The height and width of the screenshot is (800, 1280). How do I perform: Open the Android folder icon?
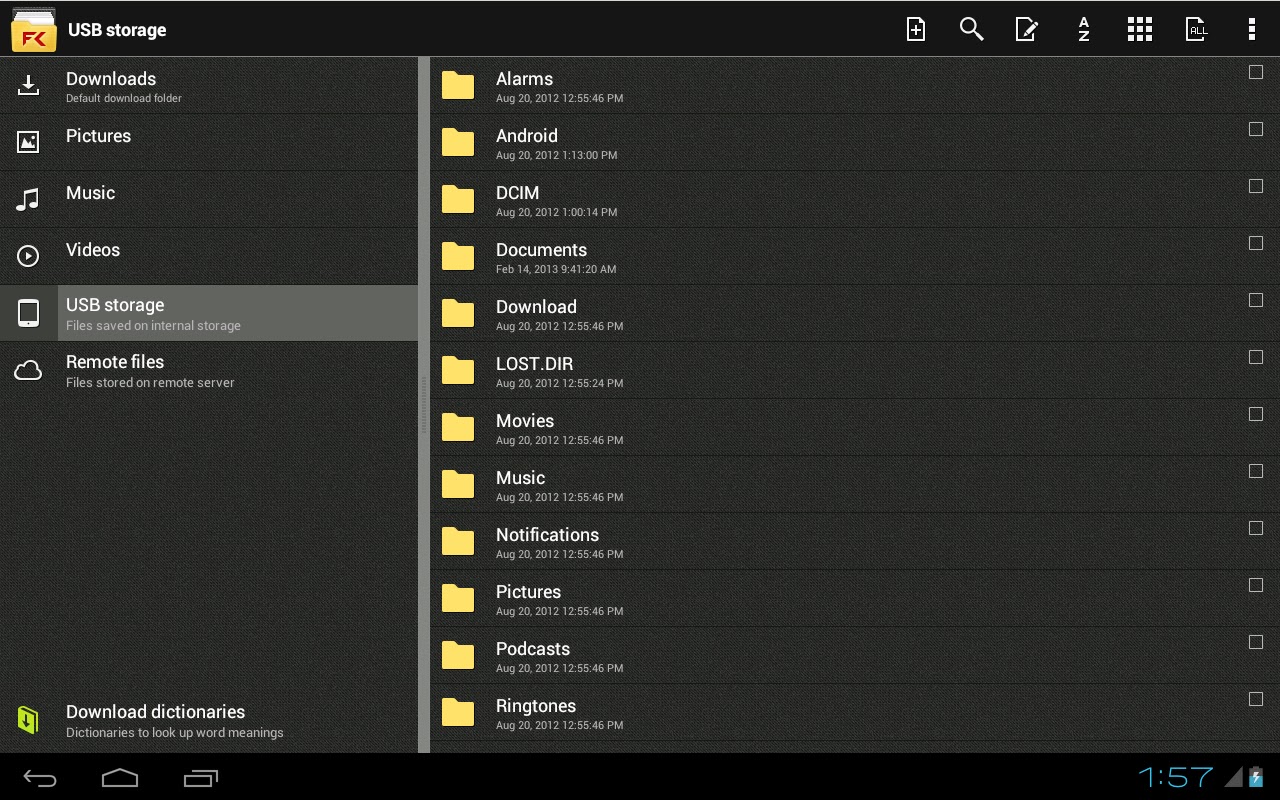click(x=457, y=143)
